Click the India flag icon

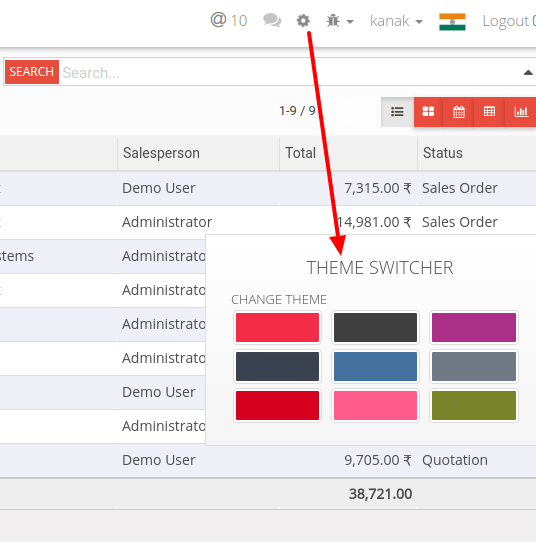click(x=452, y=21)
